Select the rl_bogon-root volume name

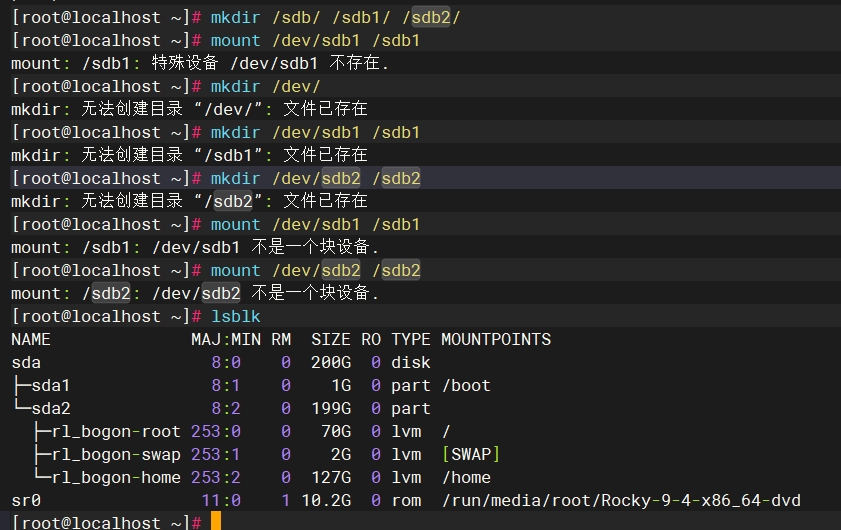116,432
